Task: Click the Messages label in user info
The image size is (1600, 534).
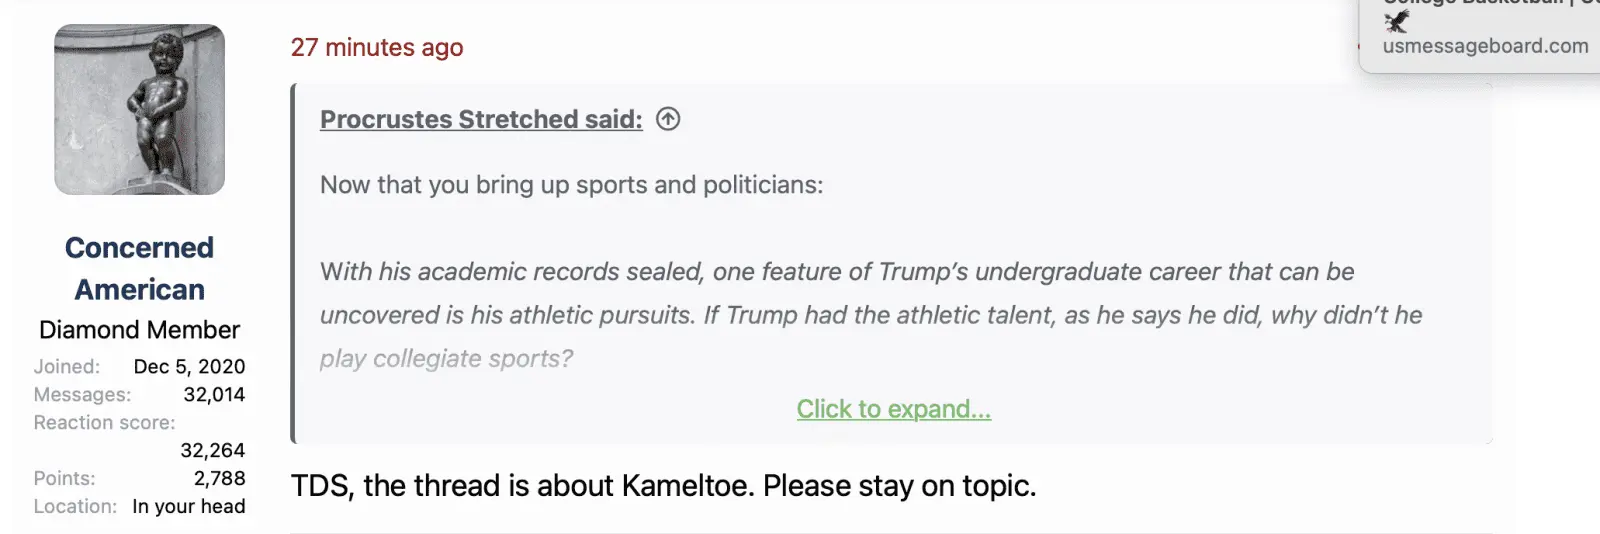Action: 82,395
